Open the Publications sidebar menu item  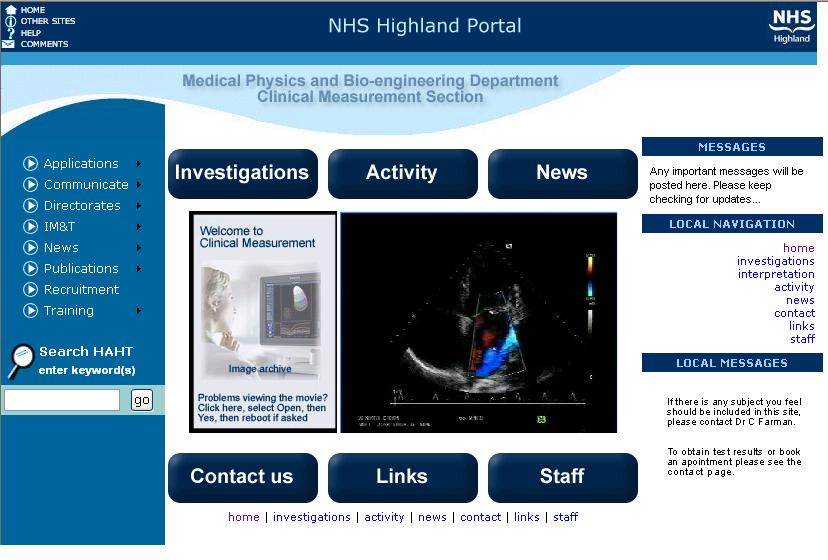(x=81, y=268)
